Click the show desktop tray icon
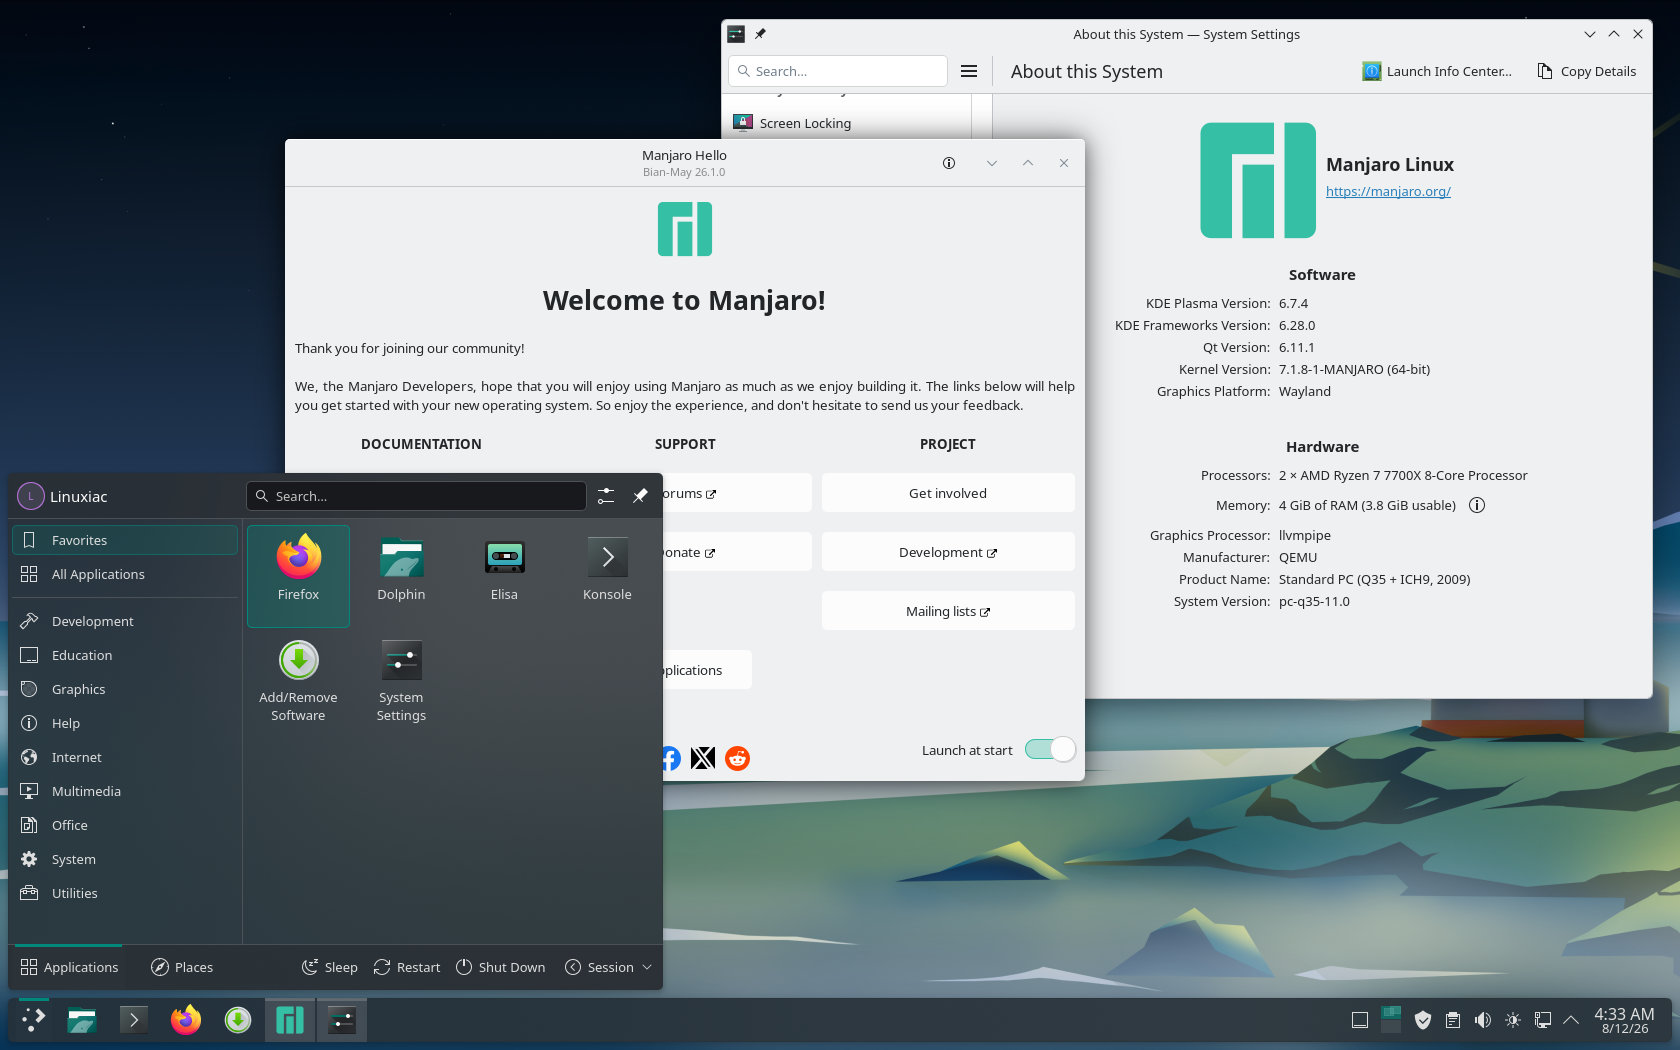Viewport: 1680px width, 1050px height. (1360, 1020)
